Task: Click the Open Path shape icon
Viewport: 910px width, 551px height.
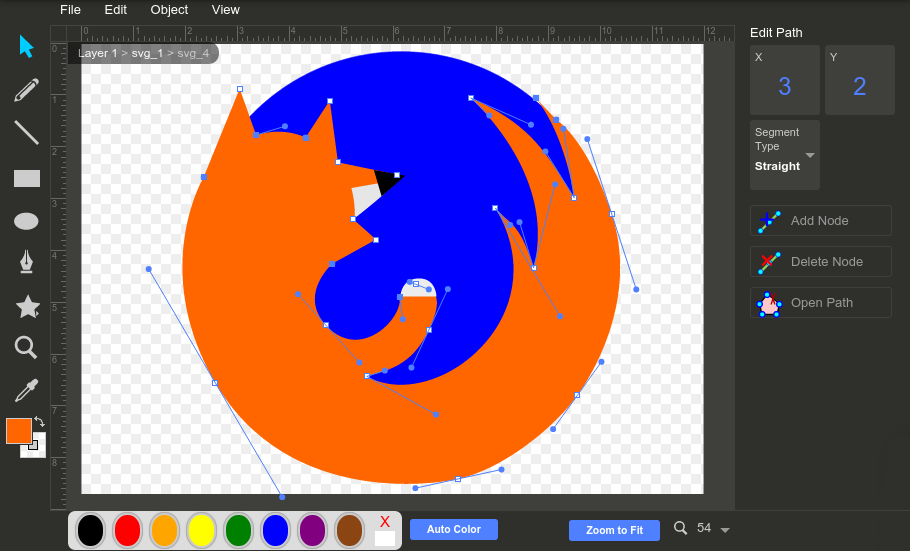Action: pos(769,304)
